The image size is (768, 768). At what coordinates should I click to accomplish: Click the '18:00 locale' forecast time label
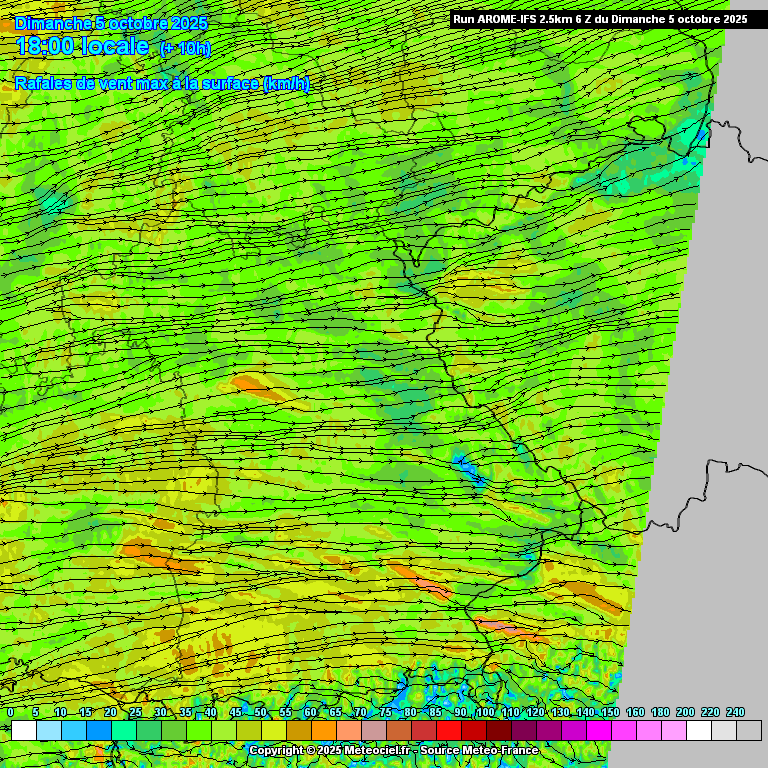click(x=83, y=46)
